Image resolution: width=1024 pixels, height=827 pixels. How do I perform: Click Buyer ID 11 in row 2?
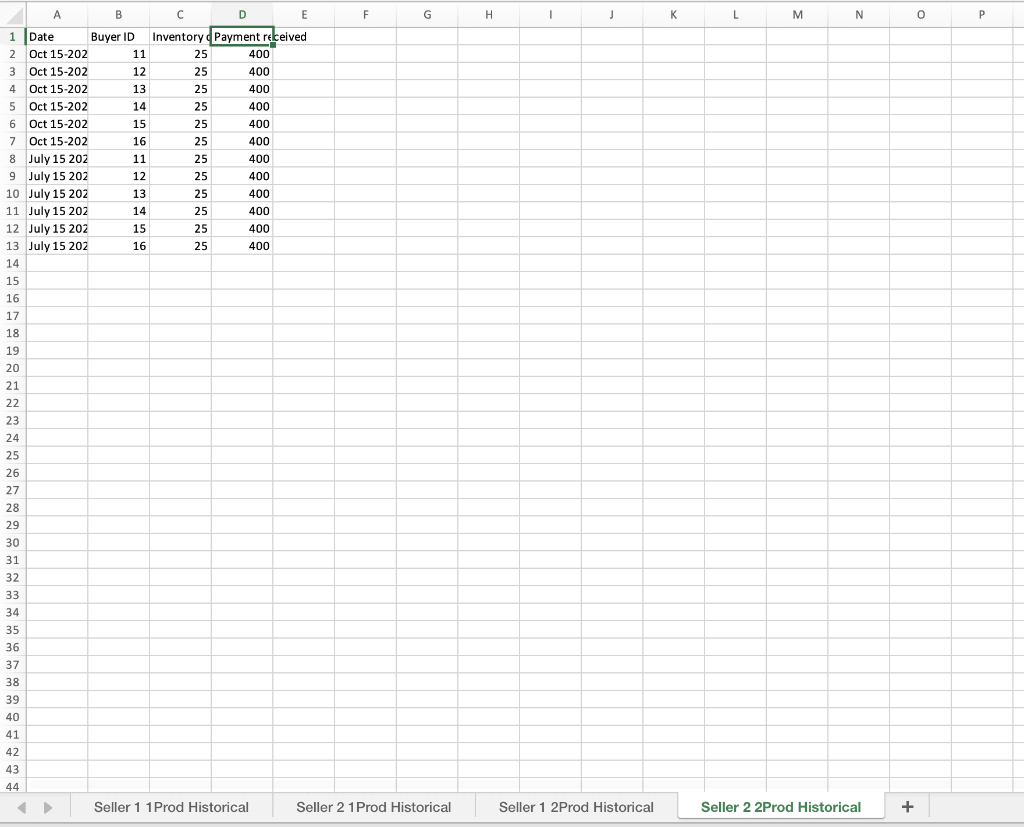[118, 54]
